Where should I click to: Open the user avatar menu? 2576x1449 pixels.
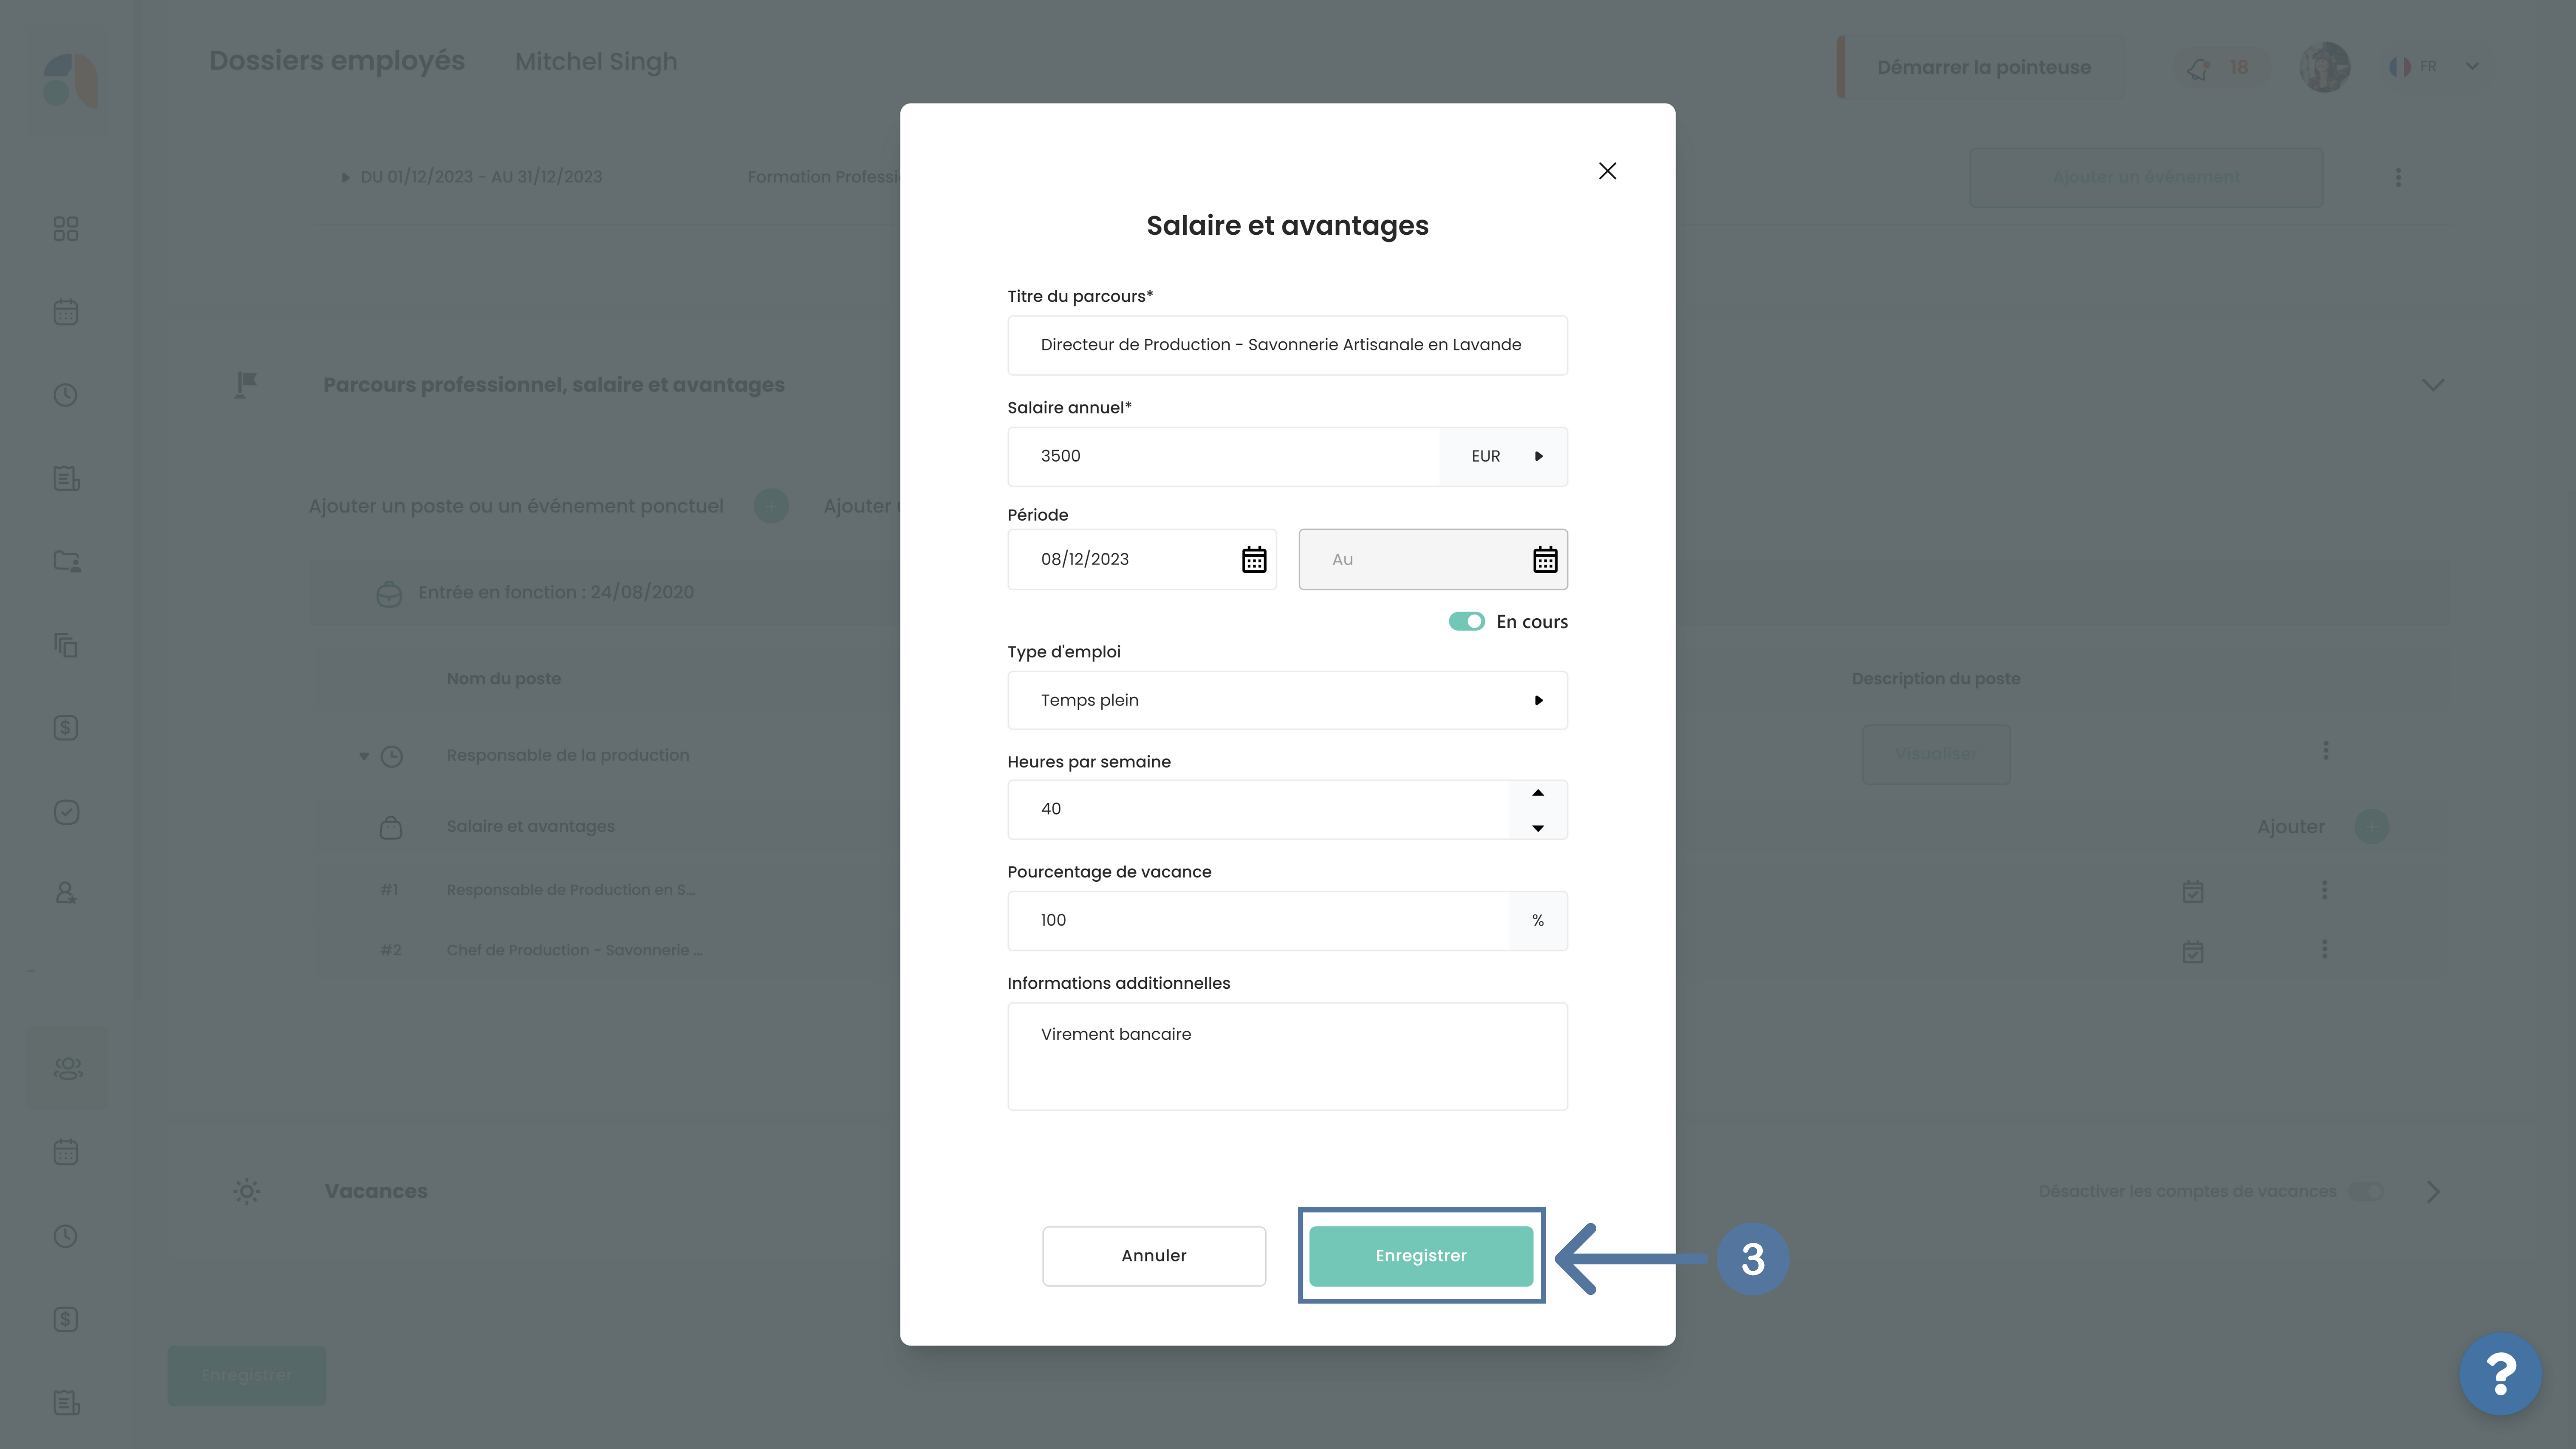(2324, 67)
